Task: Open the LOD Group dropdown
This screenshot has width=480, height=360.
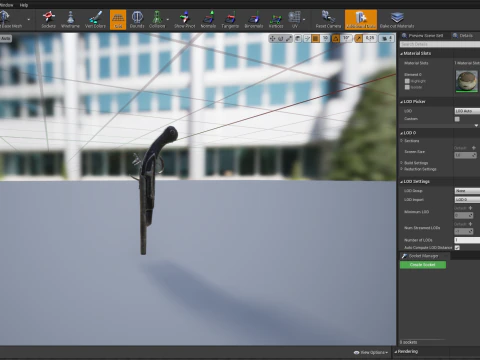Action: (467, 191)
